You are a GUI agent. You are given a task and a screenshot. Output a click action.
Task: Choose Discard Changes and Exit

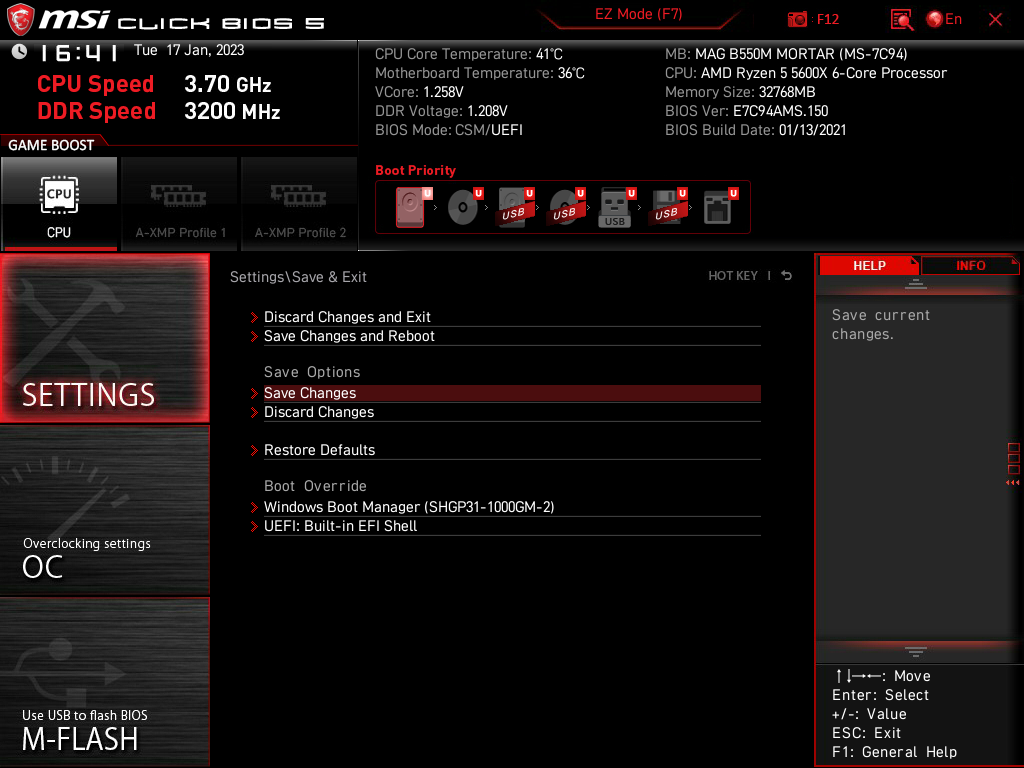(512, 317)
